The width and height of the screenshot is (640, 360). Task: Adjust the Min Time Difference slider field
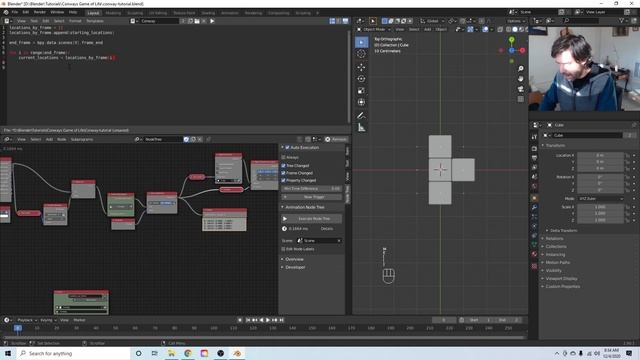[x=311, y=189]
